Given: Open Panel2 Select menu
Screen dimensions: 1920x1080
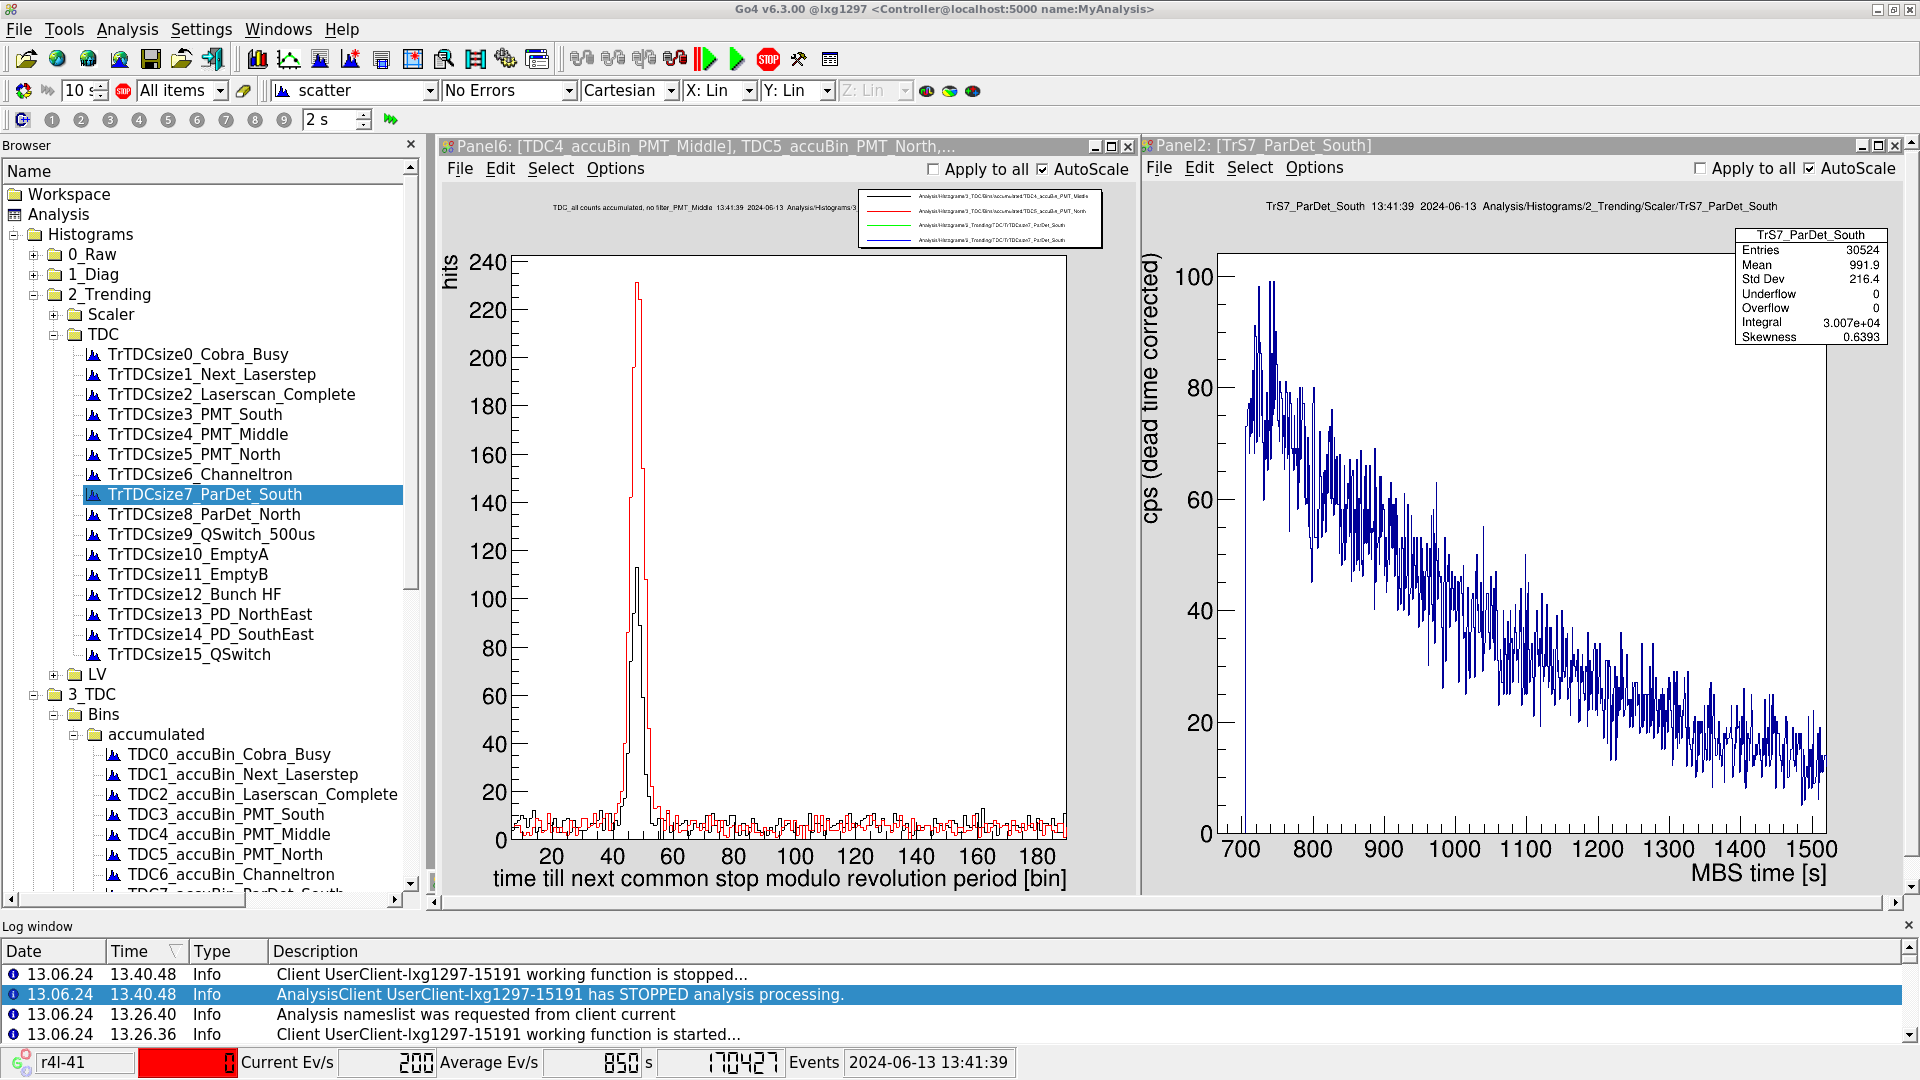Looking at the screenshot, I should (1250, 168).
